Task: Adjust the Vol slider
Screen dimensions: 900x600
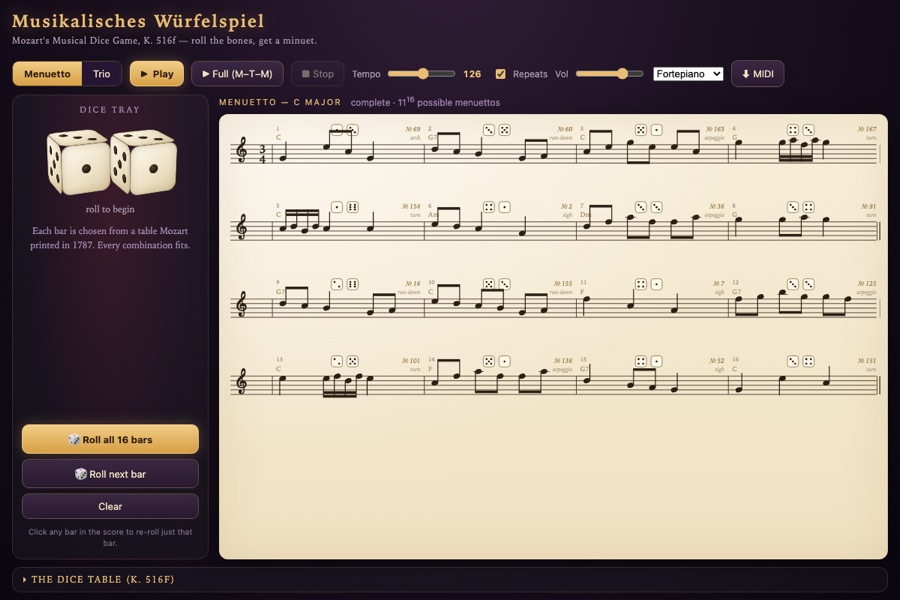Action: (610, 73)
